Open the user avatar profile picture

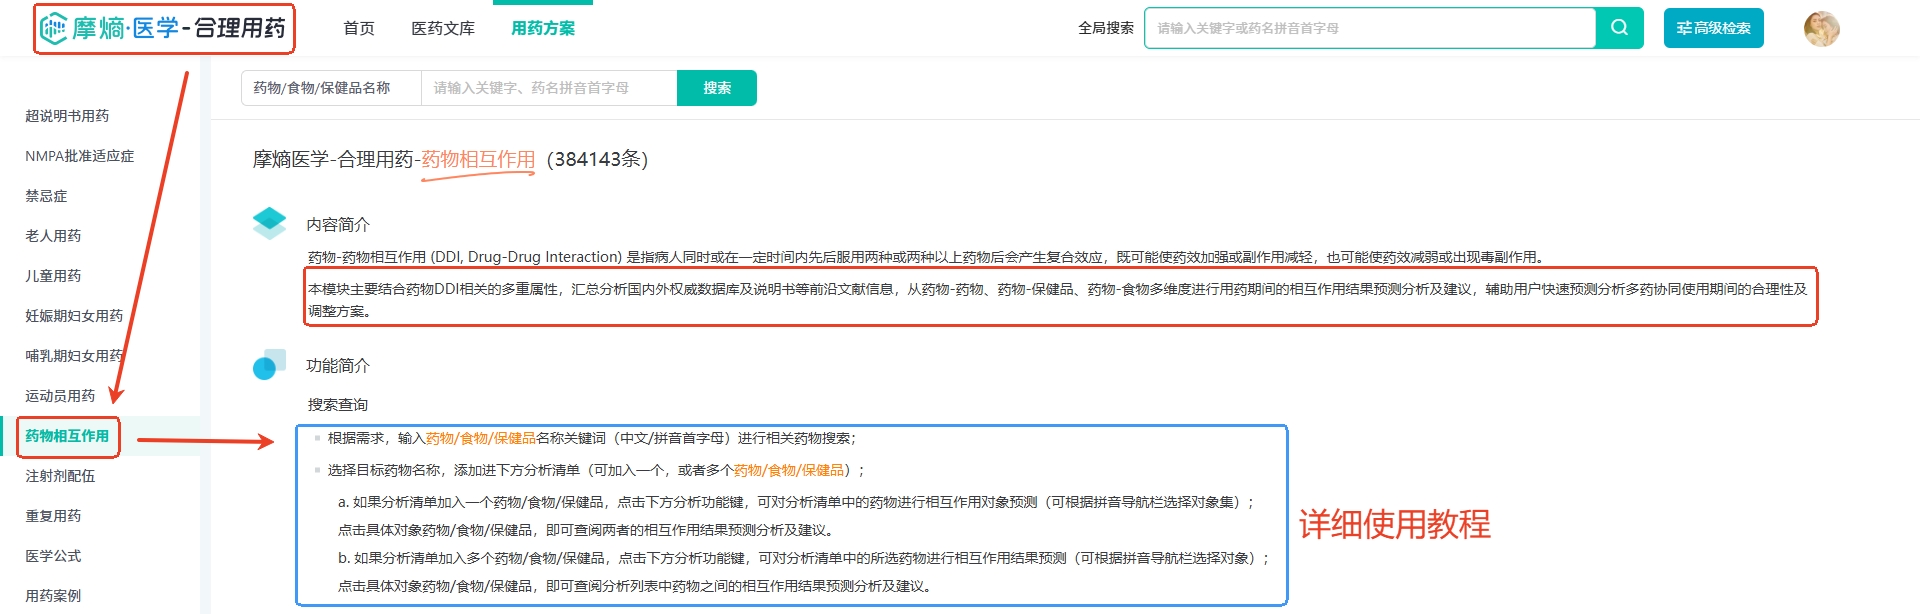click(x=1821, y=29)
